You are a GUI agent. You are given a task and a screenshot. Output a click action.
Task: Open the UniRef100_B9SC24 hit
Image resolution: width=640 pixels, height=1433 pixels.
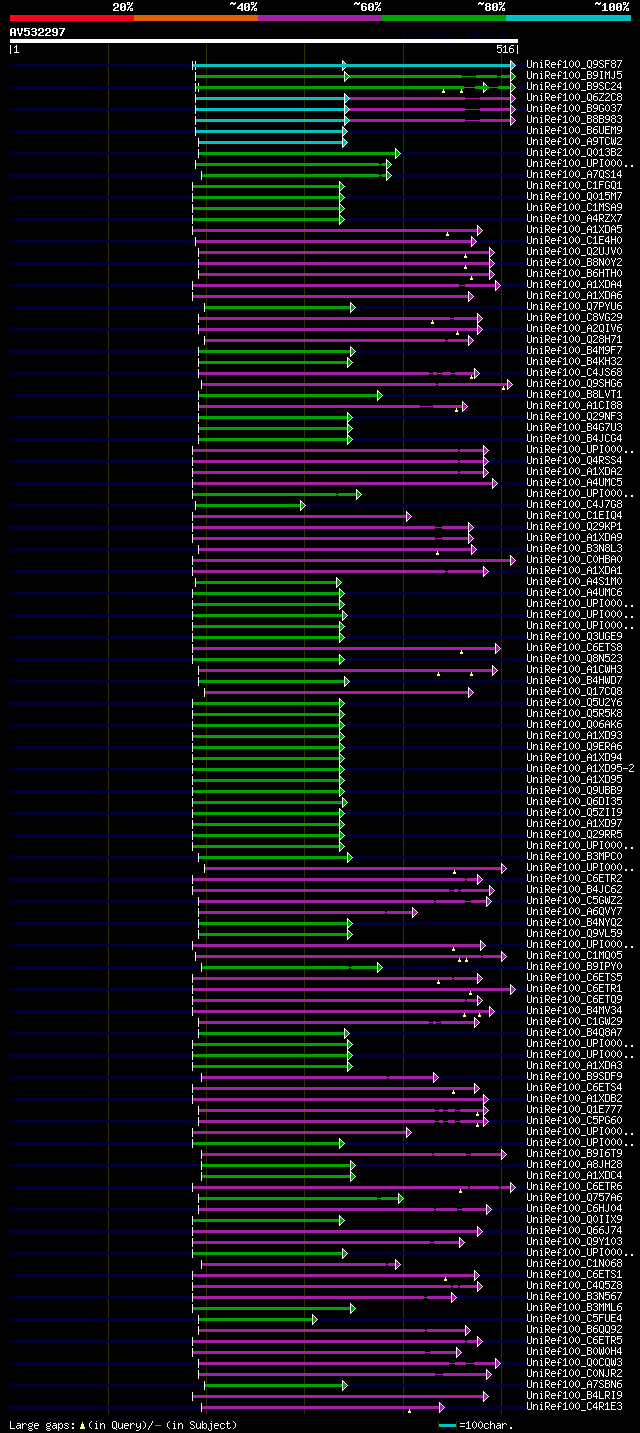574,87
